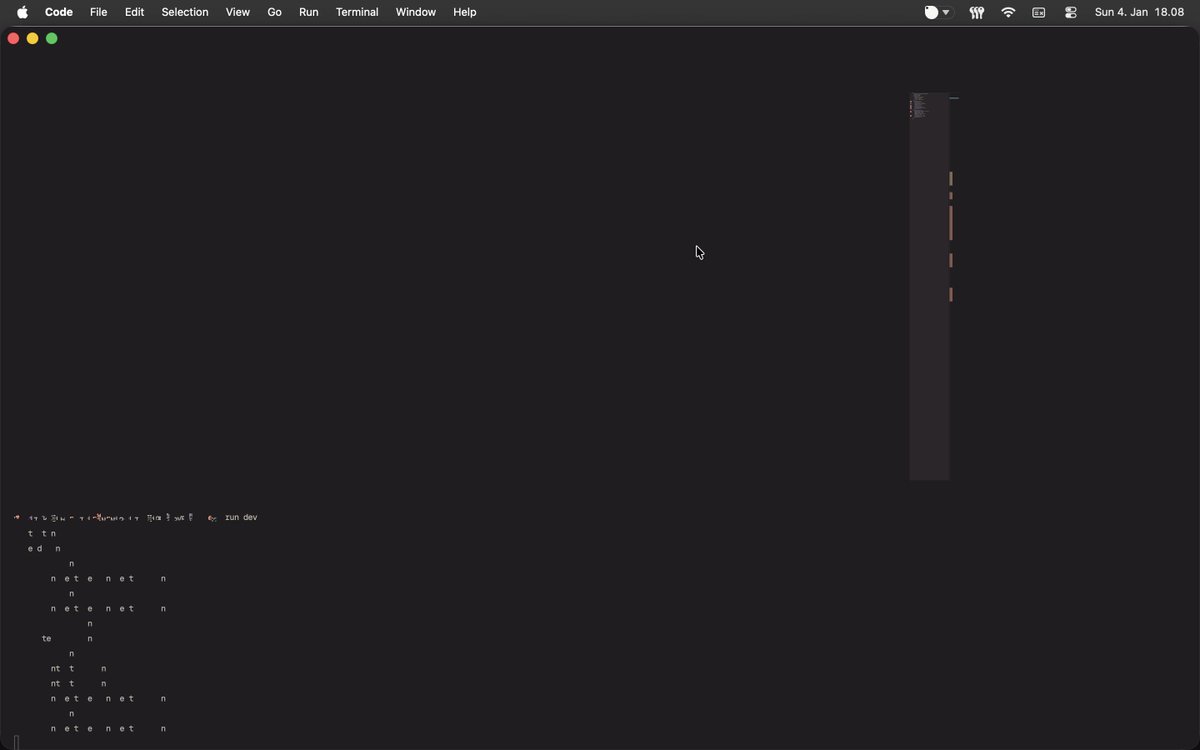Open the keyboard input source icon

click(1039, 12)
